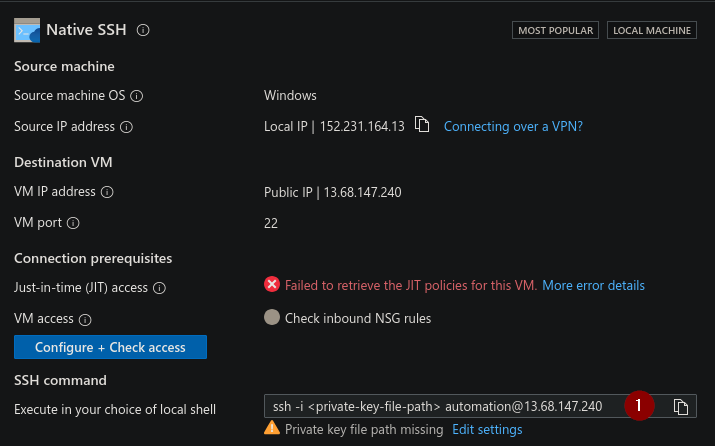This screenshot has width=715, height=446.
Task: Show info for VM port
Action: point(73,223)
